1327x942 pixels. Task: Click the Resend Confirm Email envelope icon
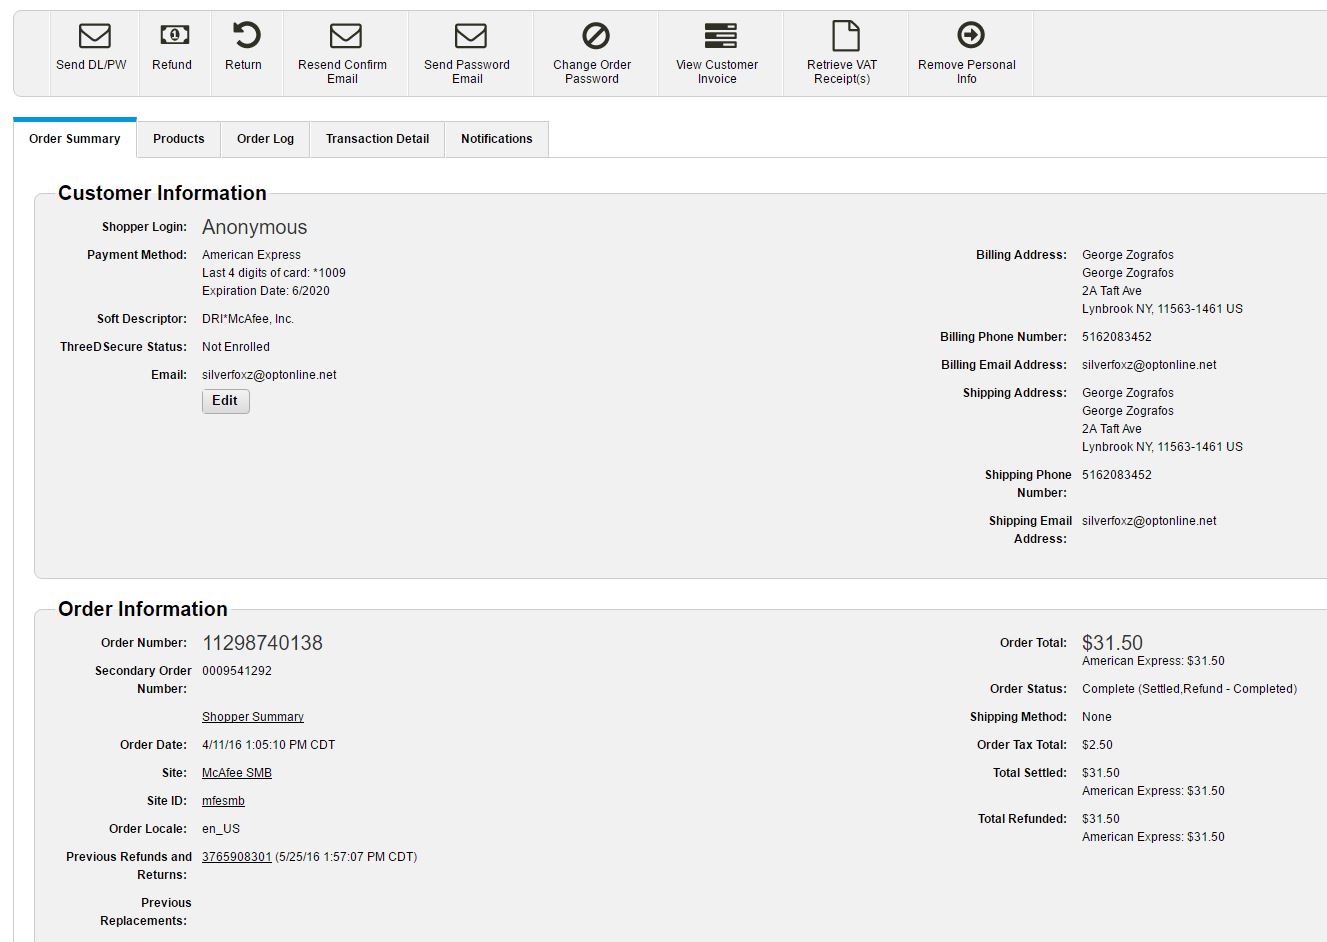pyautogui.click(x=346, y=36)
